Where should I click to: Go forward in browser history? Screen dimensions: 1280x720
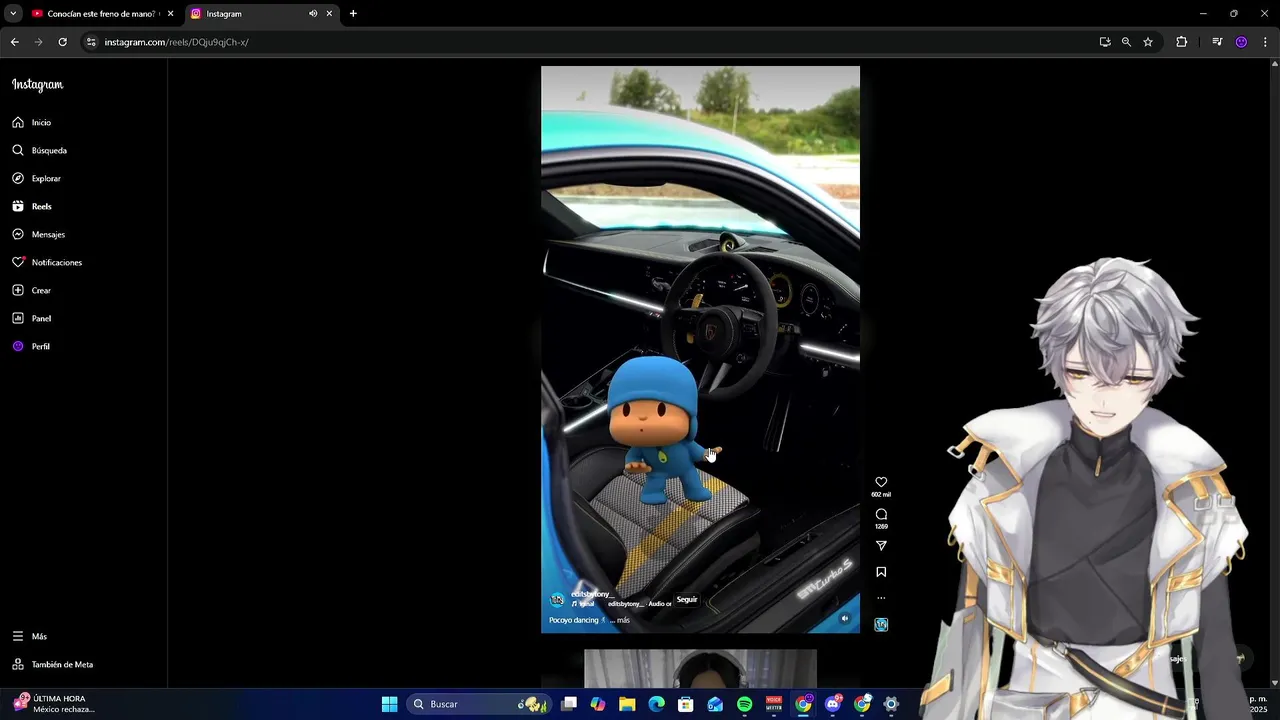click(x=38, y=42)
